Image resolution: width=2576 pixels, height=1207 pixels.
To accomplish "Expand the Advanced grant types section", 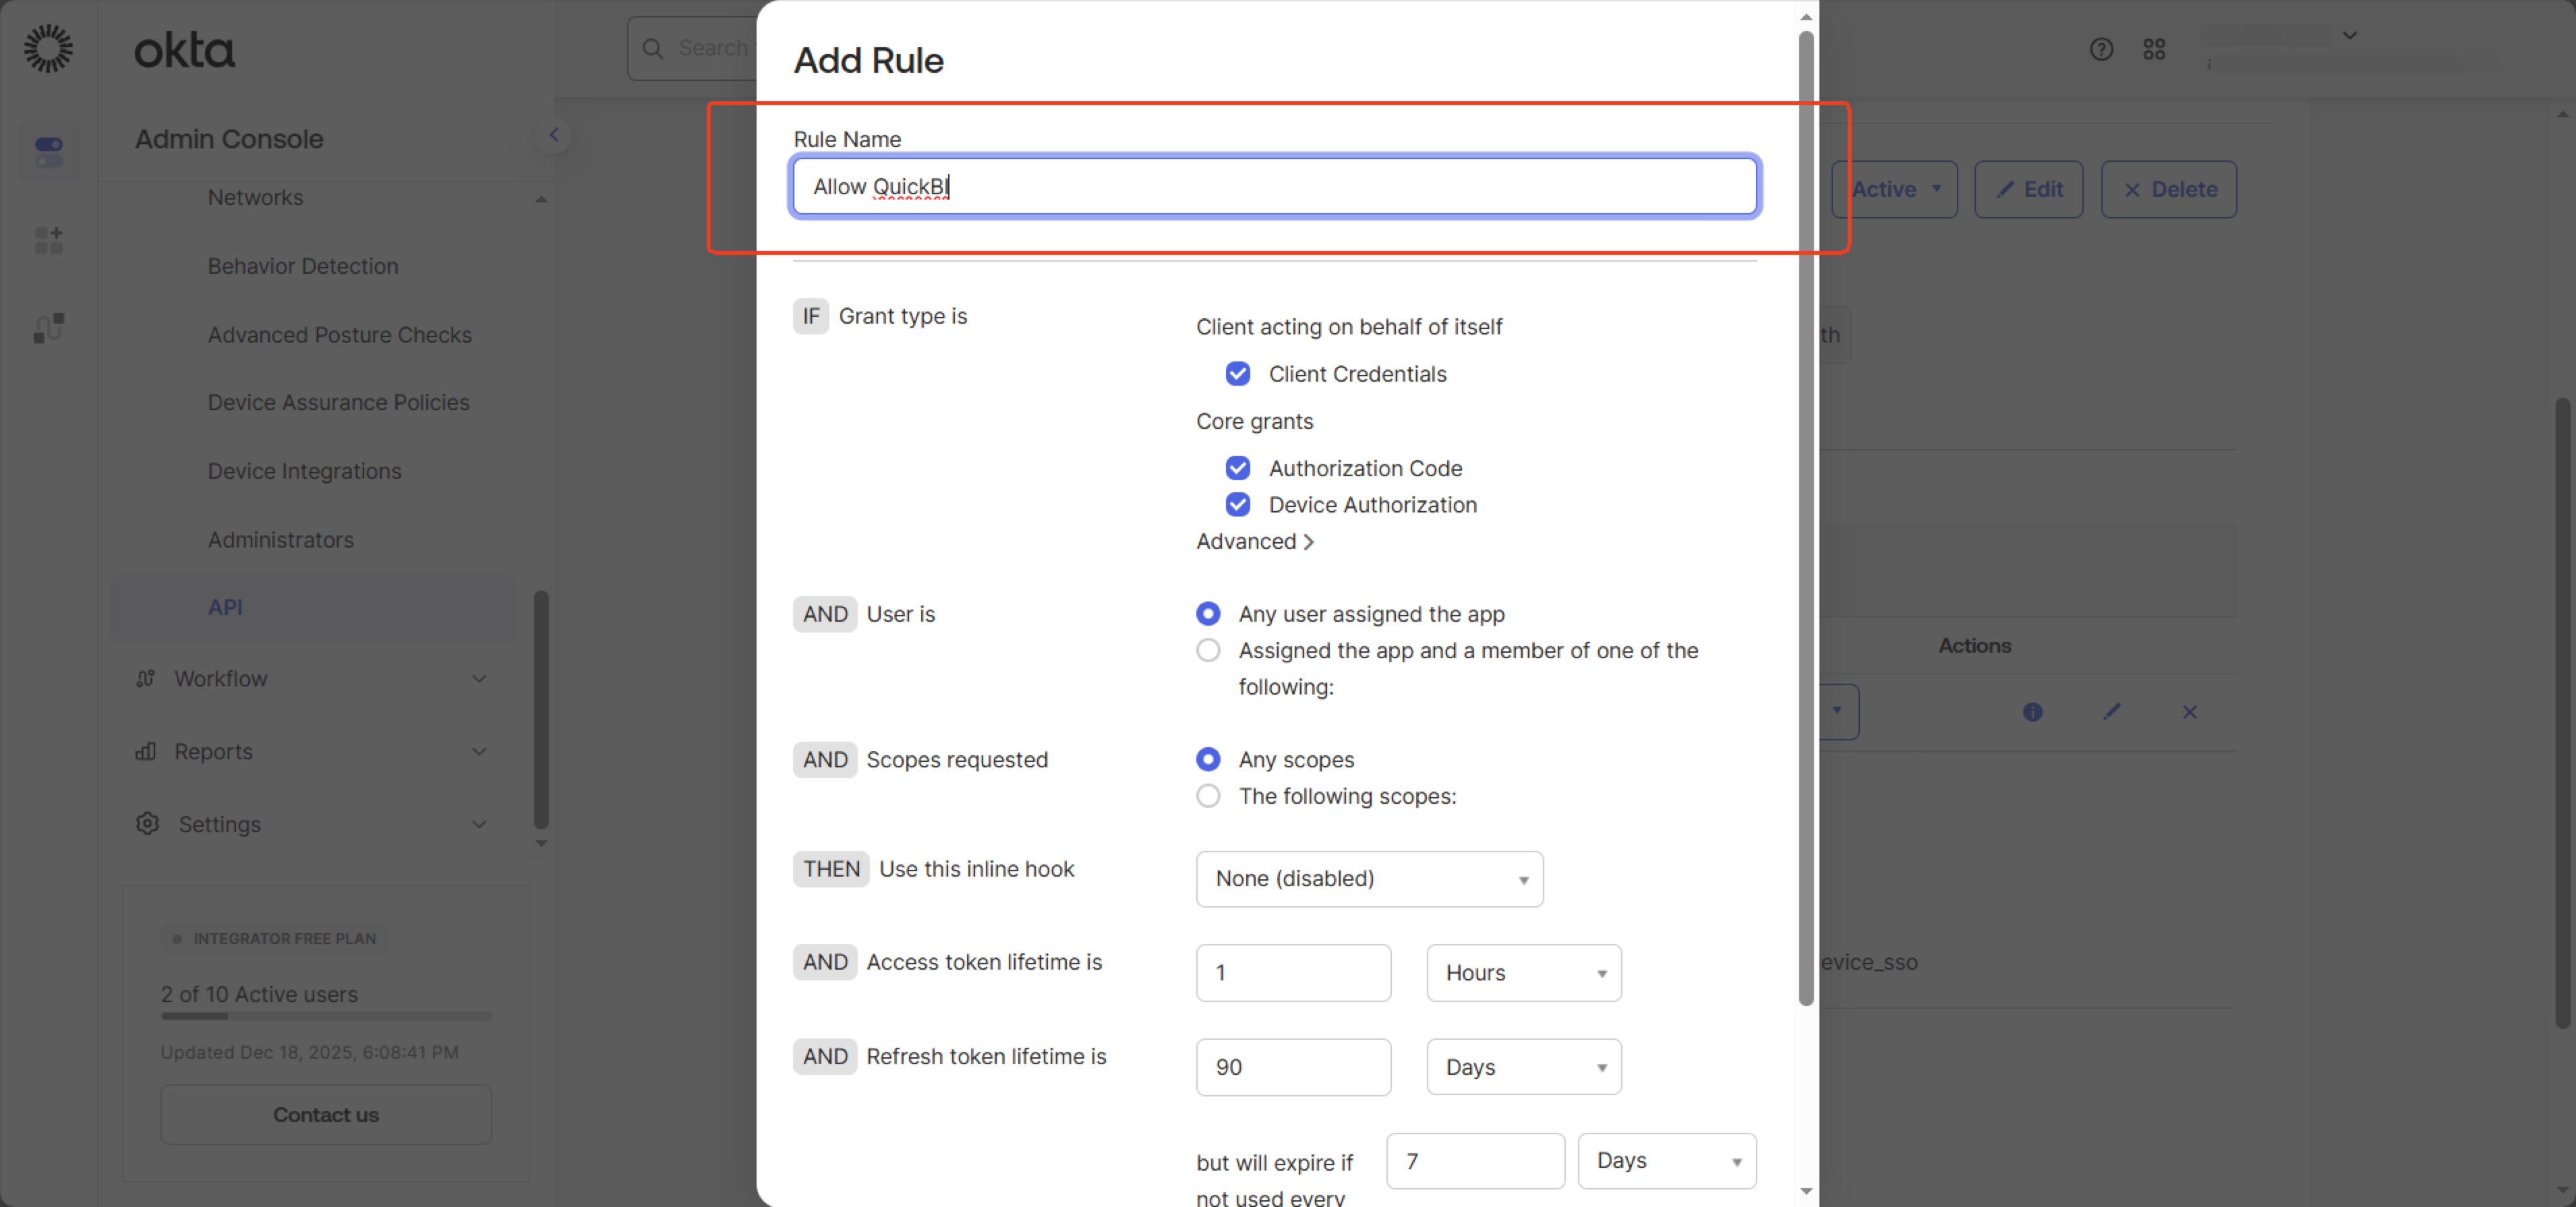I will tap(1254, 541).
